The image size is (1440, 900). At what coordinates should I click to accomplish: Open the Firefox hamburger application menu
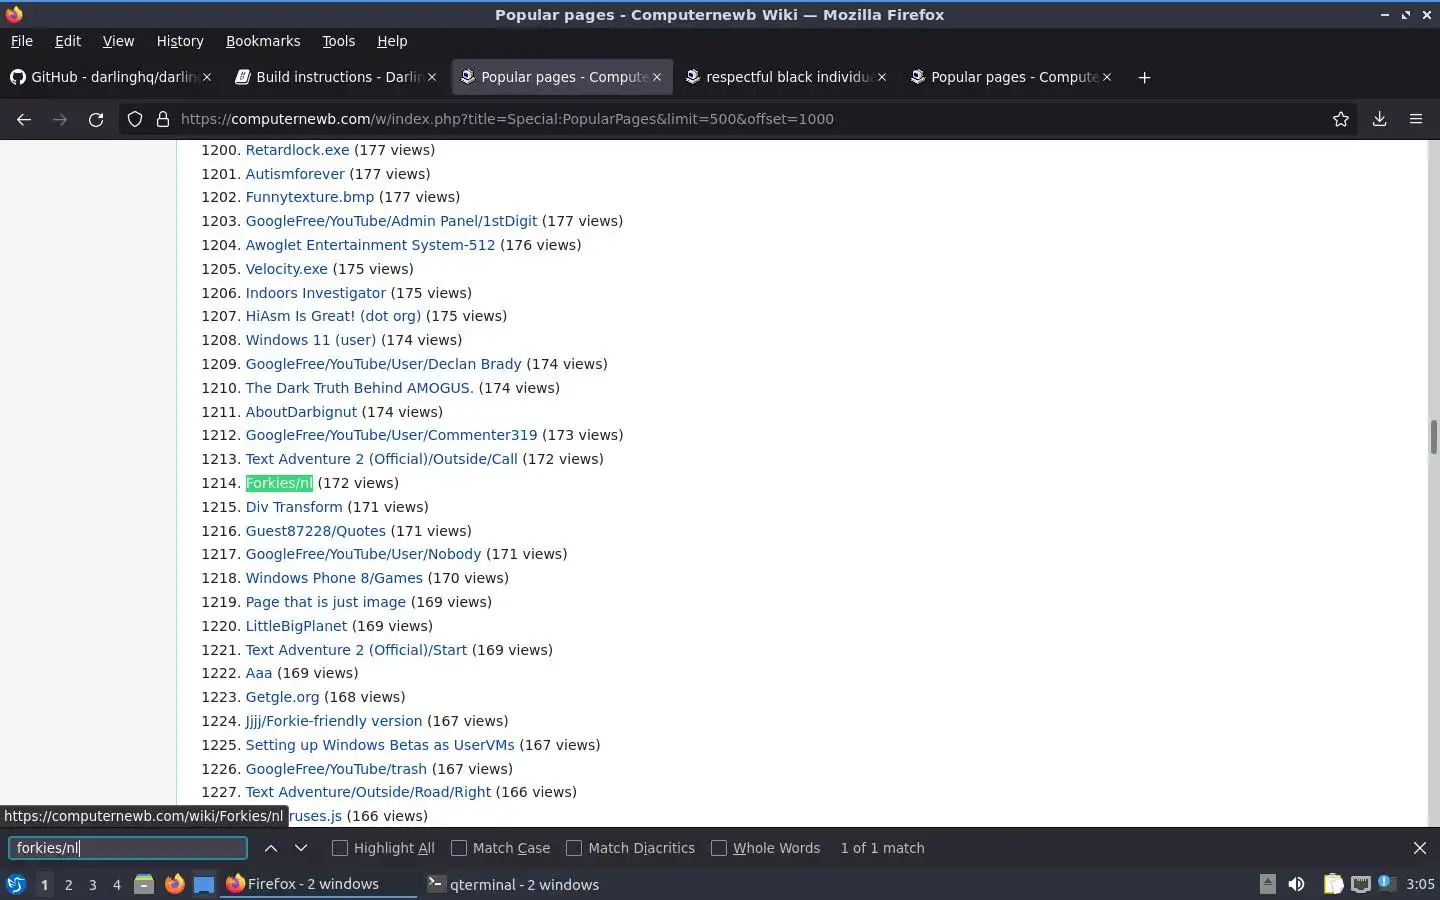click(1416, 119)
